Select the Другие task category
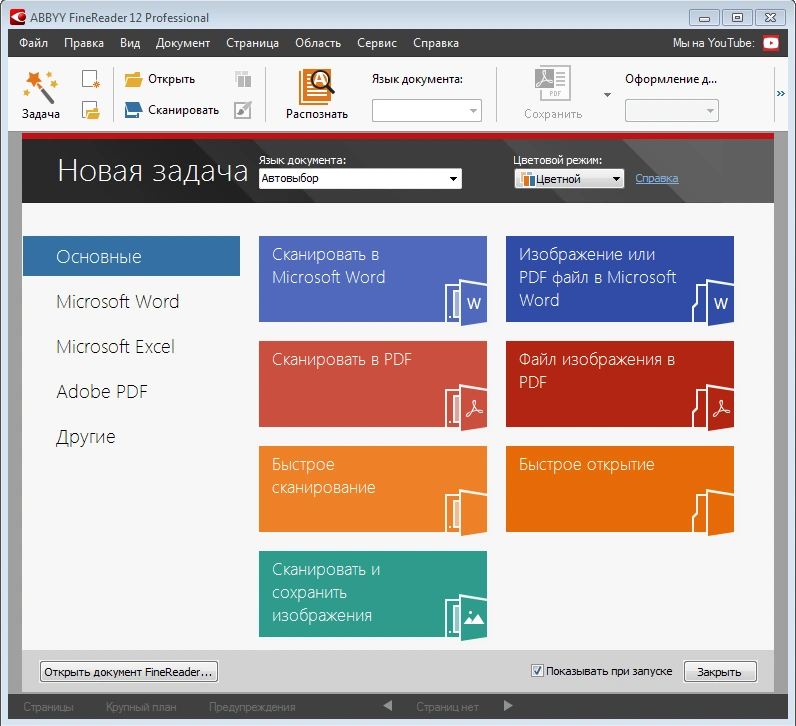796x726 pixels. (x=86, y=437)
